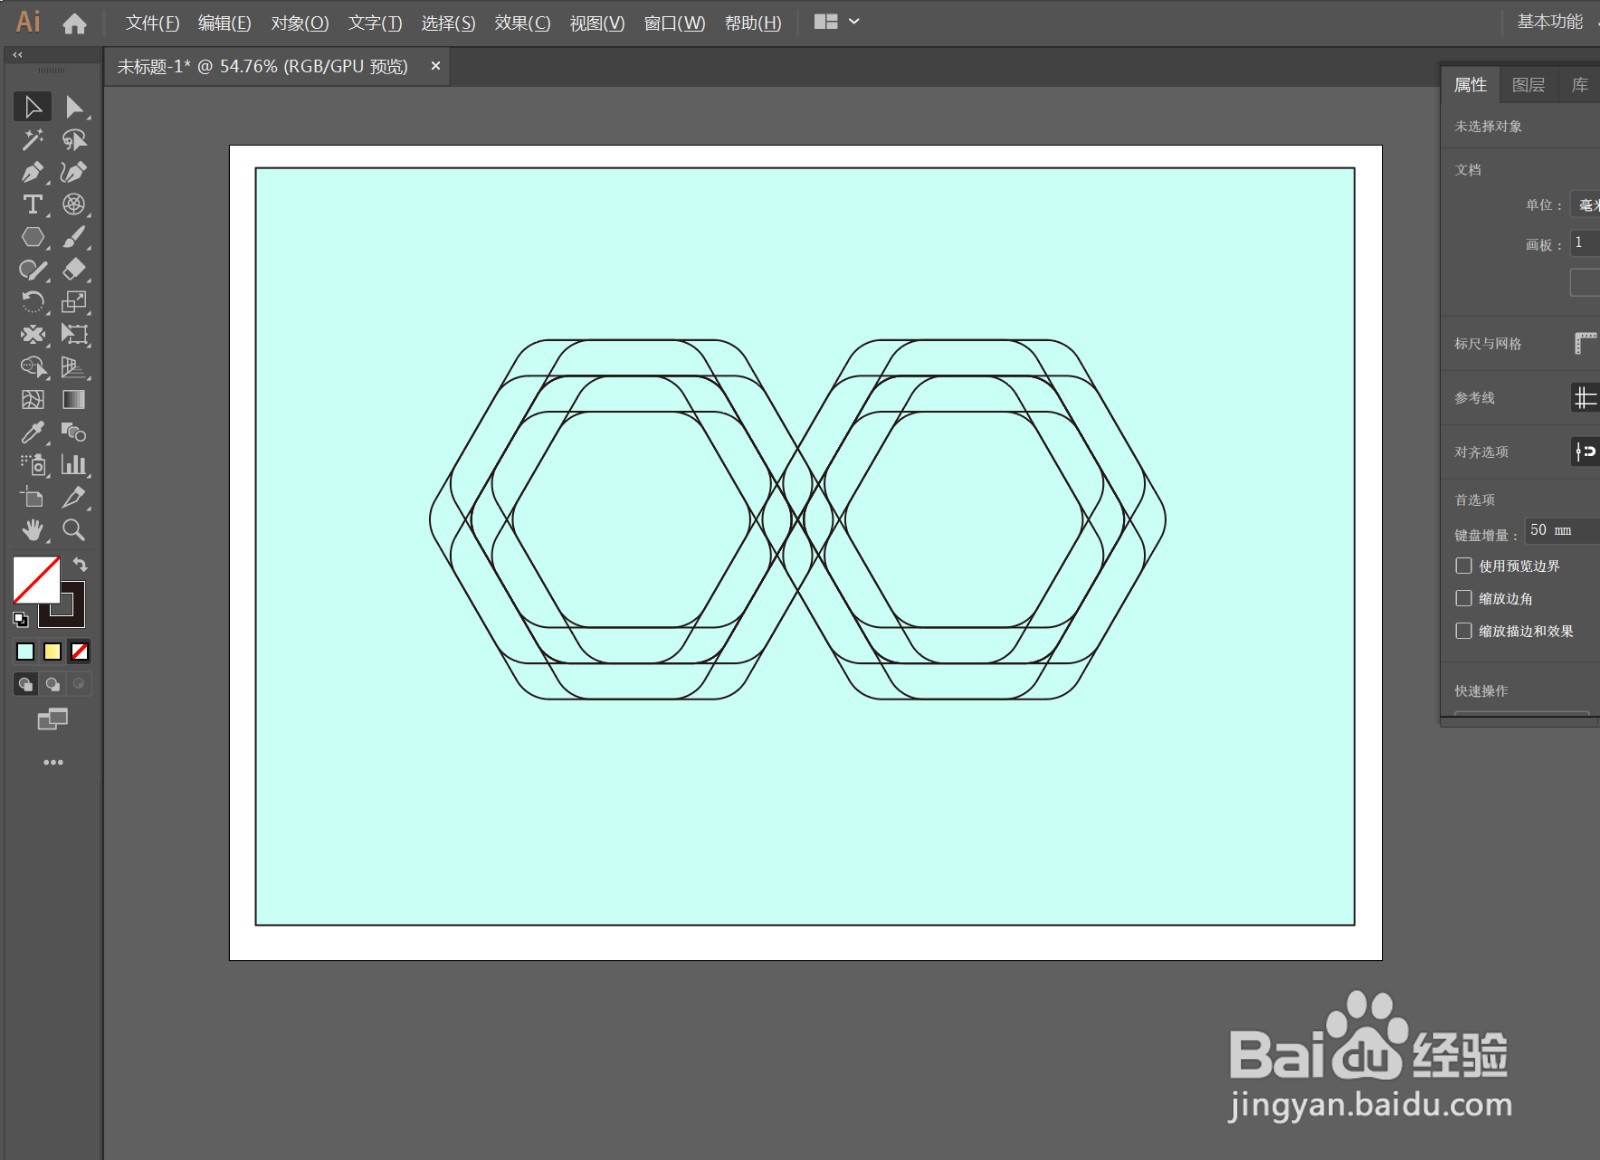The height and width of the screenshot is (1160, 1600).
Task: Select the Mesh tool
Action: 32,400
